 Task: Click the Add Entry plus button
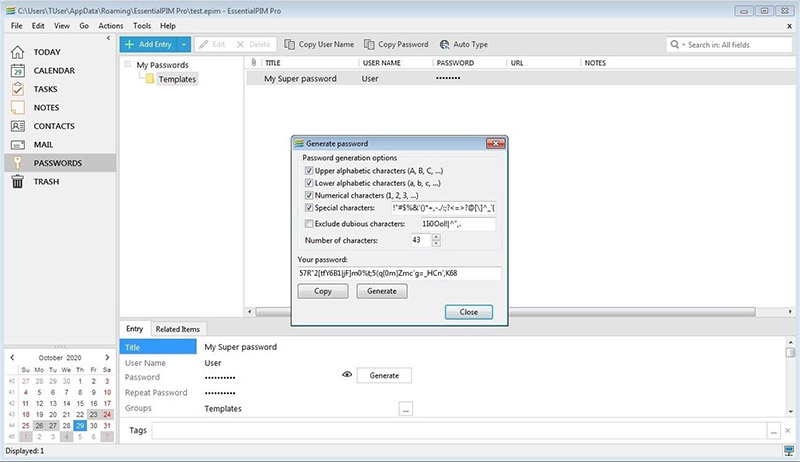pos(148,44)
